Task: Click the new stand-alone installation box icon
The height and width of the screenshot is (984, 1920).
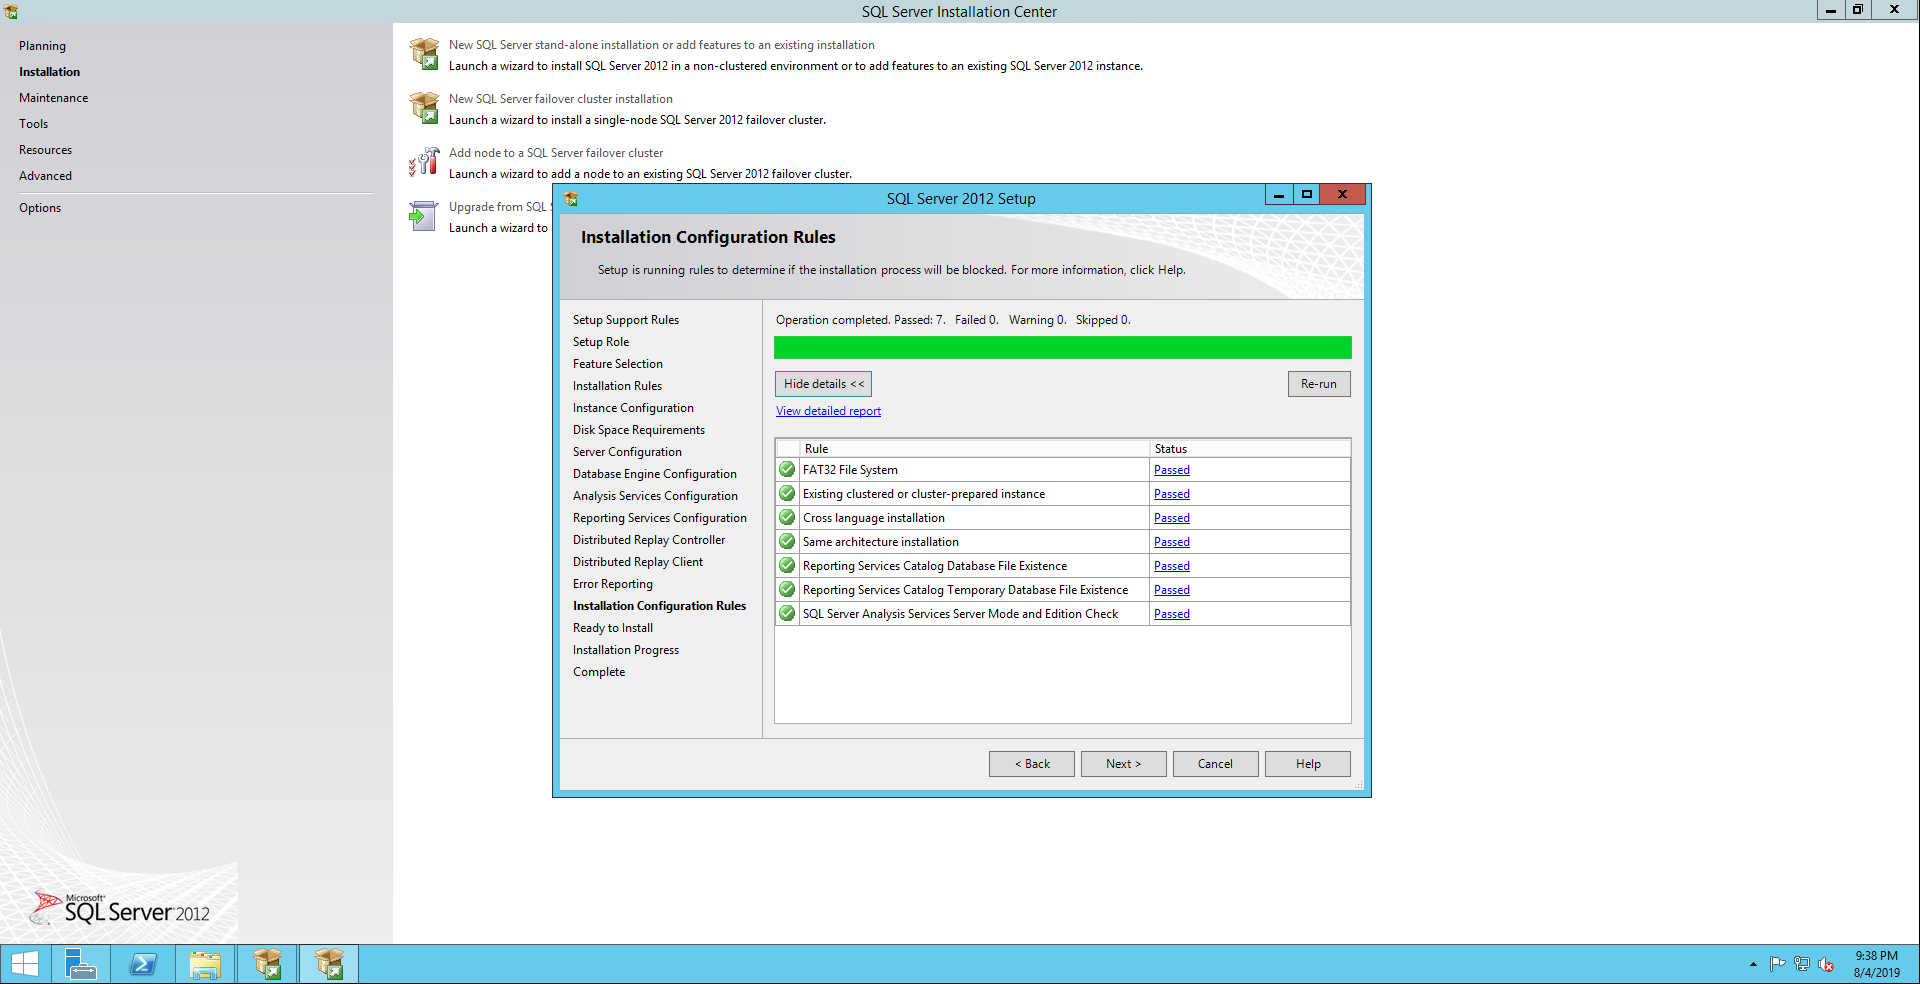Action: pos(424,54)
